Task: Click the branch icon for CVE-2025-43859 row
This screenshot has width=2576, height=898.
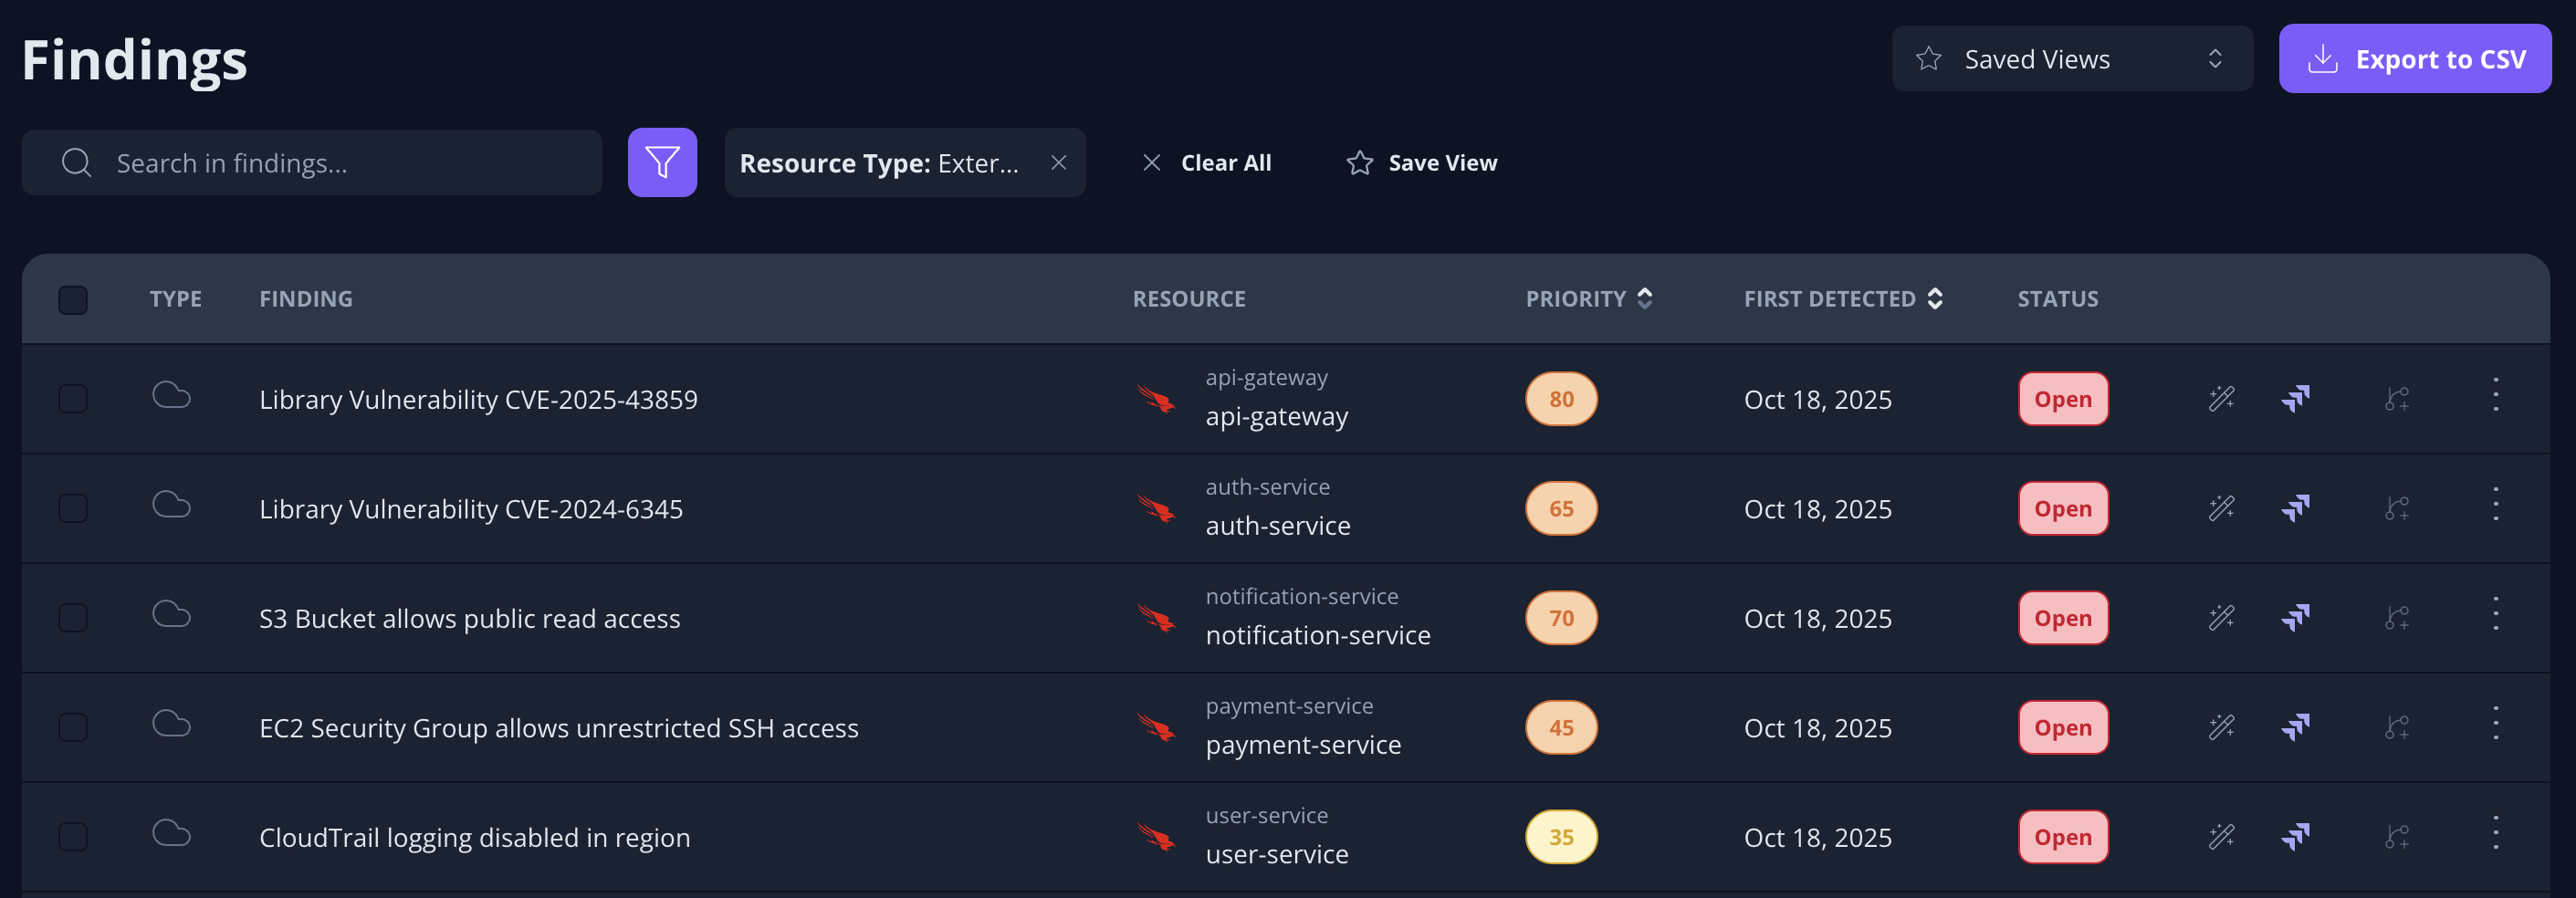Action: 2397,399
